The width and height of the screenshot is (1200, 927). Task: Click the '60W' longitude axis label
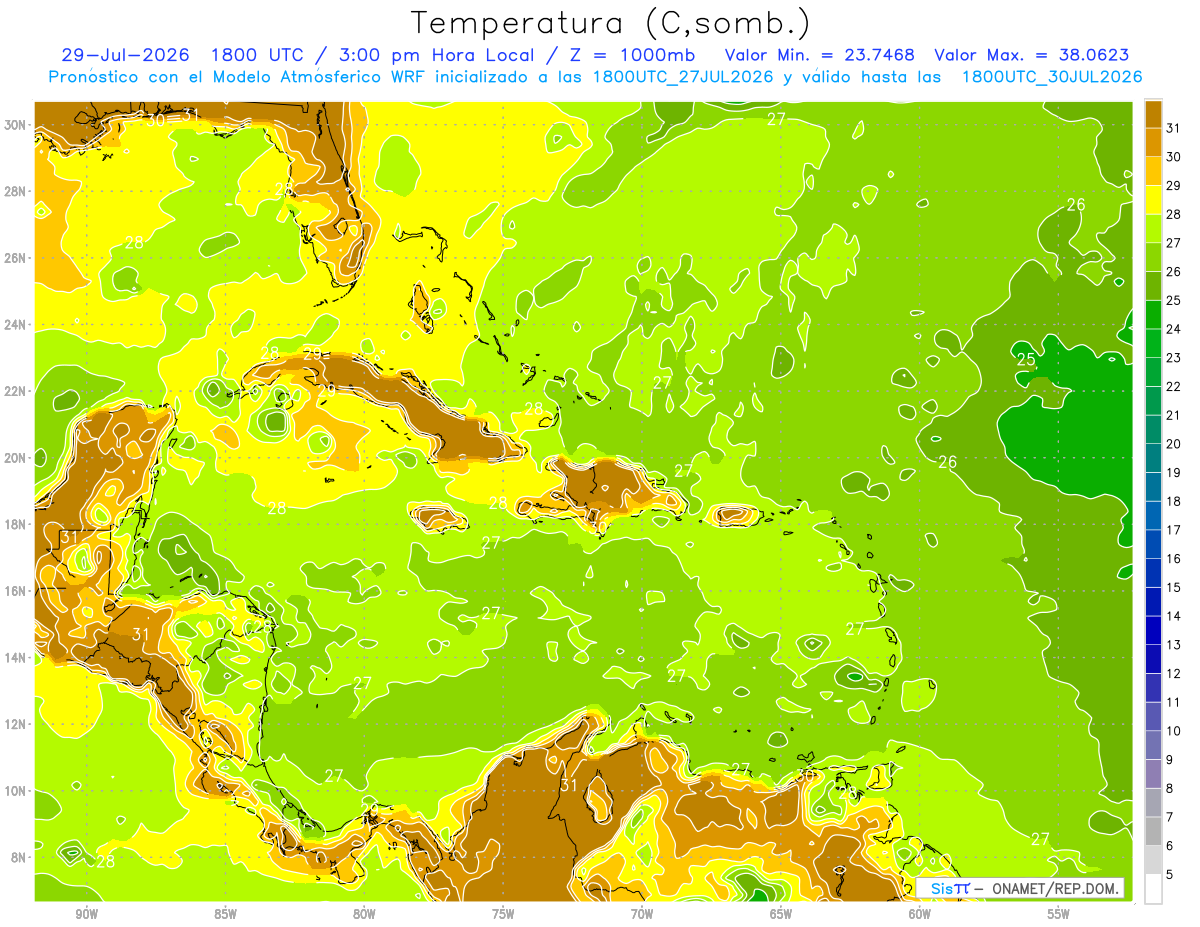920,914
